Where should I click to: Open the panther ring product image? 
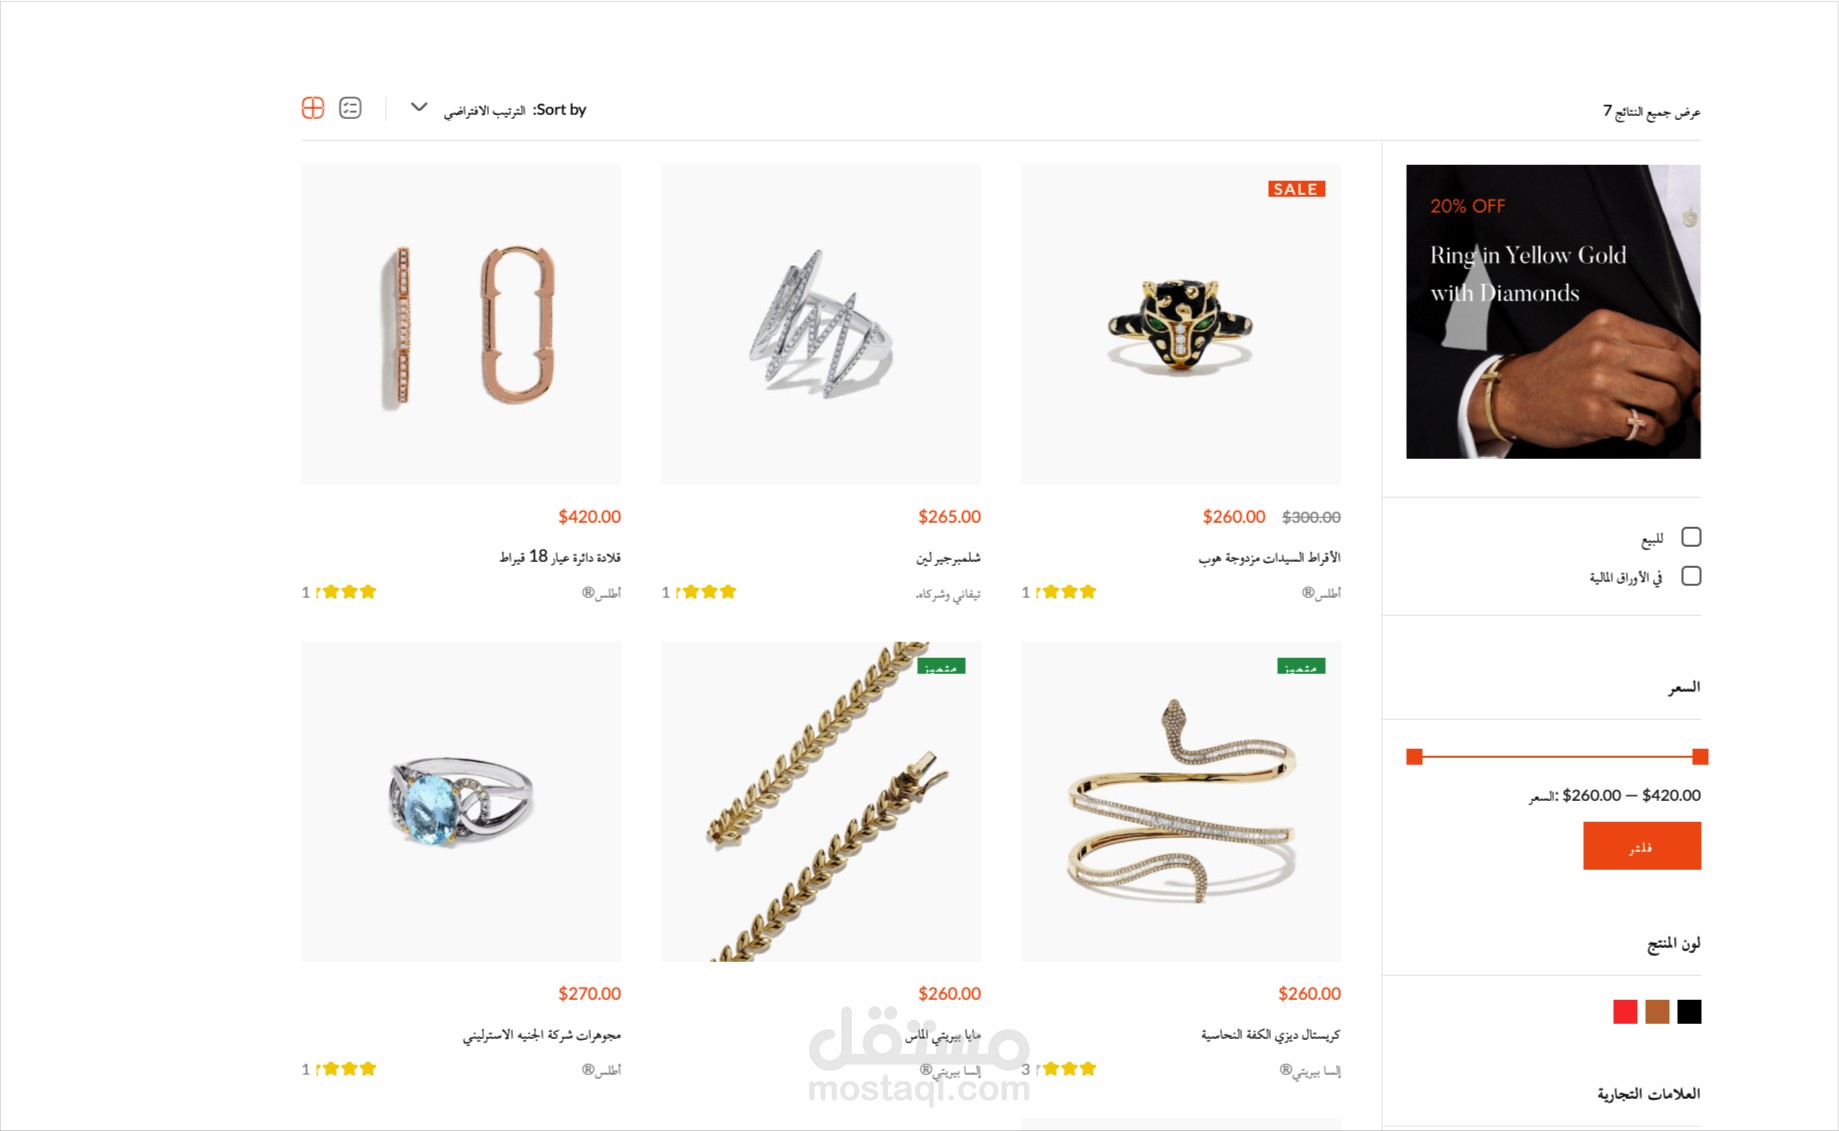click(1181, 325)
